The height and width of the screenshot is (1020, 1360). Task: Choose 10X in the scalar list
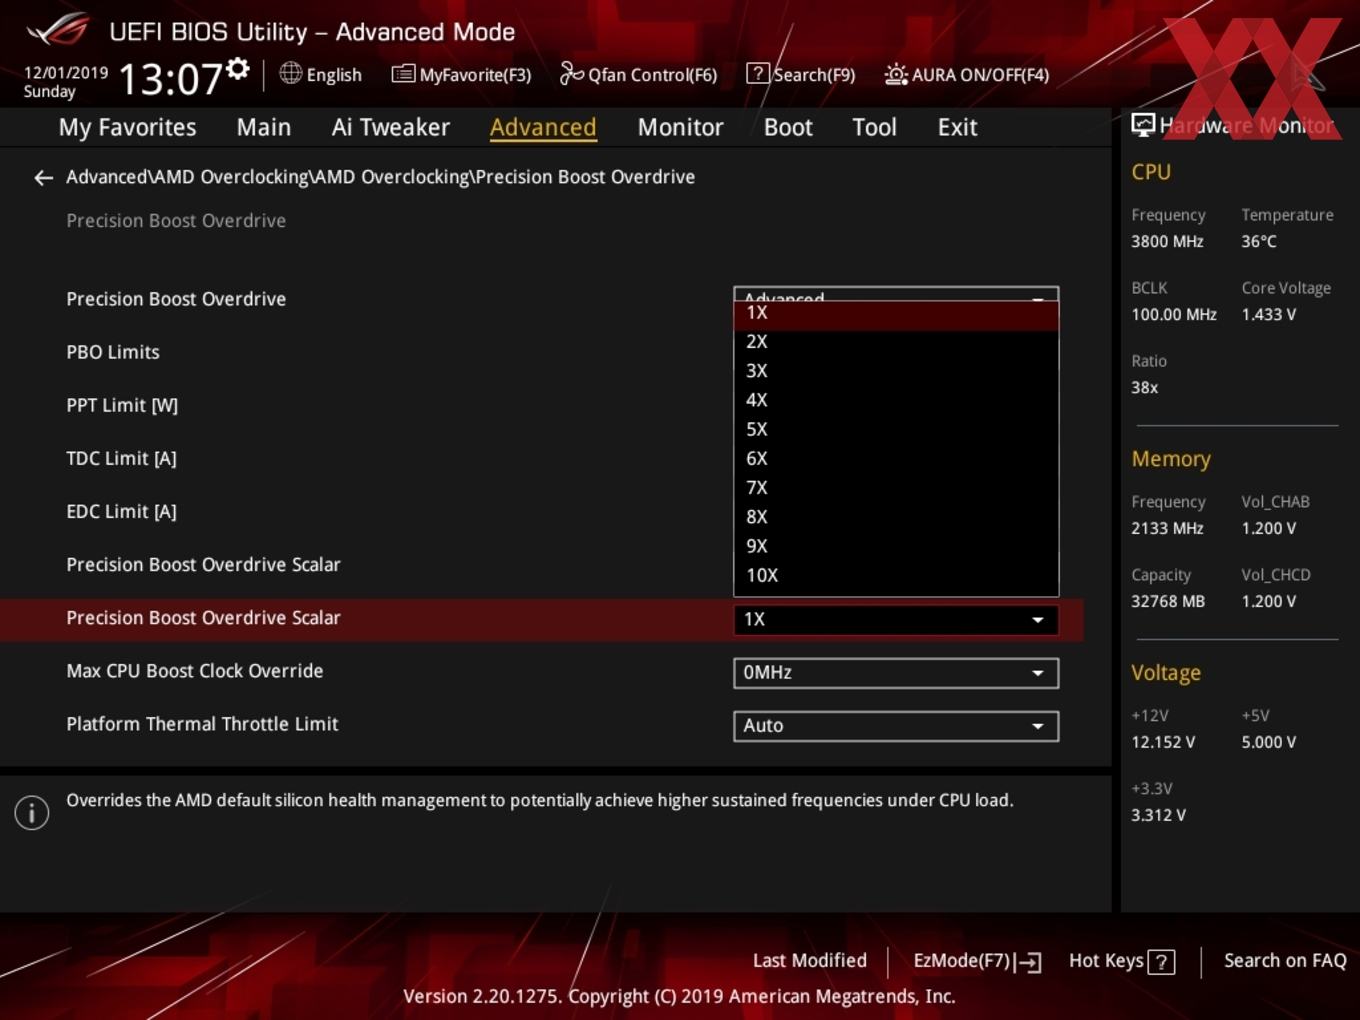[896, 576]
